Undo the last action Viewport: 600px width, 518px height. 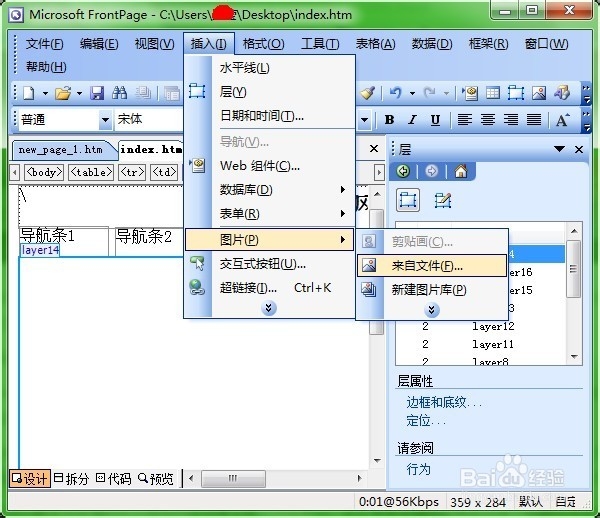click(395, 93)
